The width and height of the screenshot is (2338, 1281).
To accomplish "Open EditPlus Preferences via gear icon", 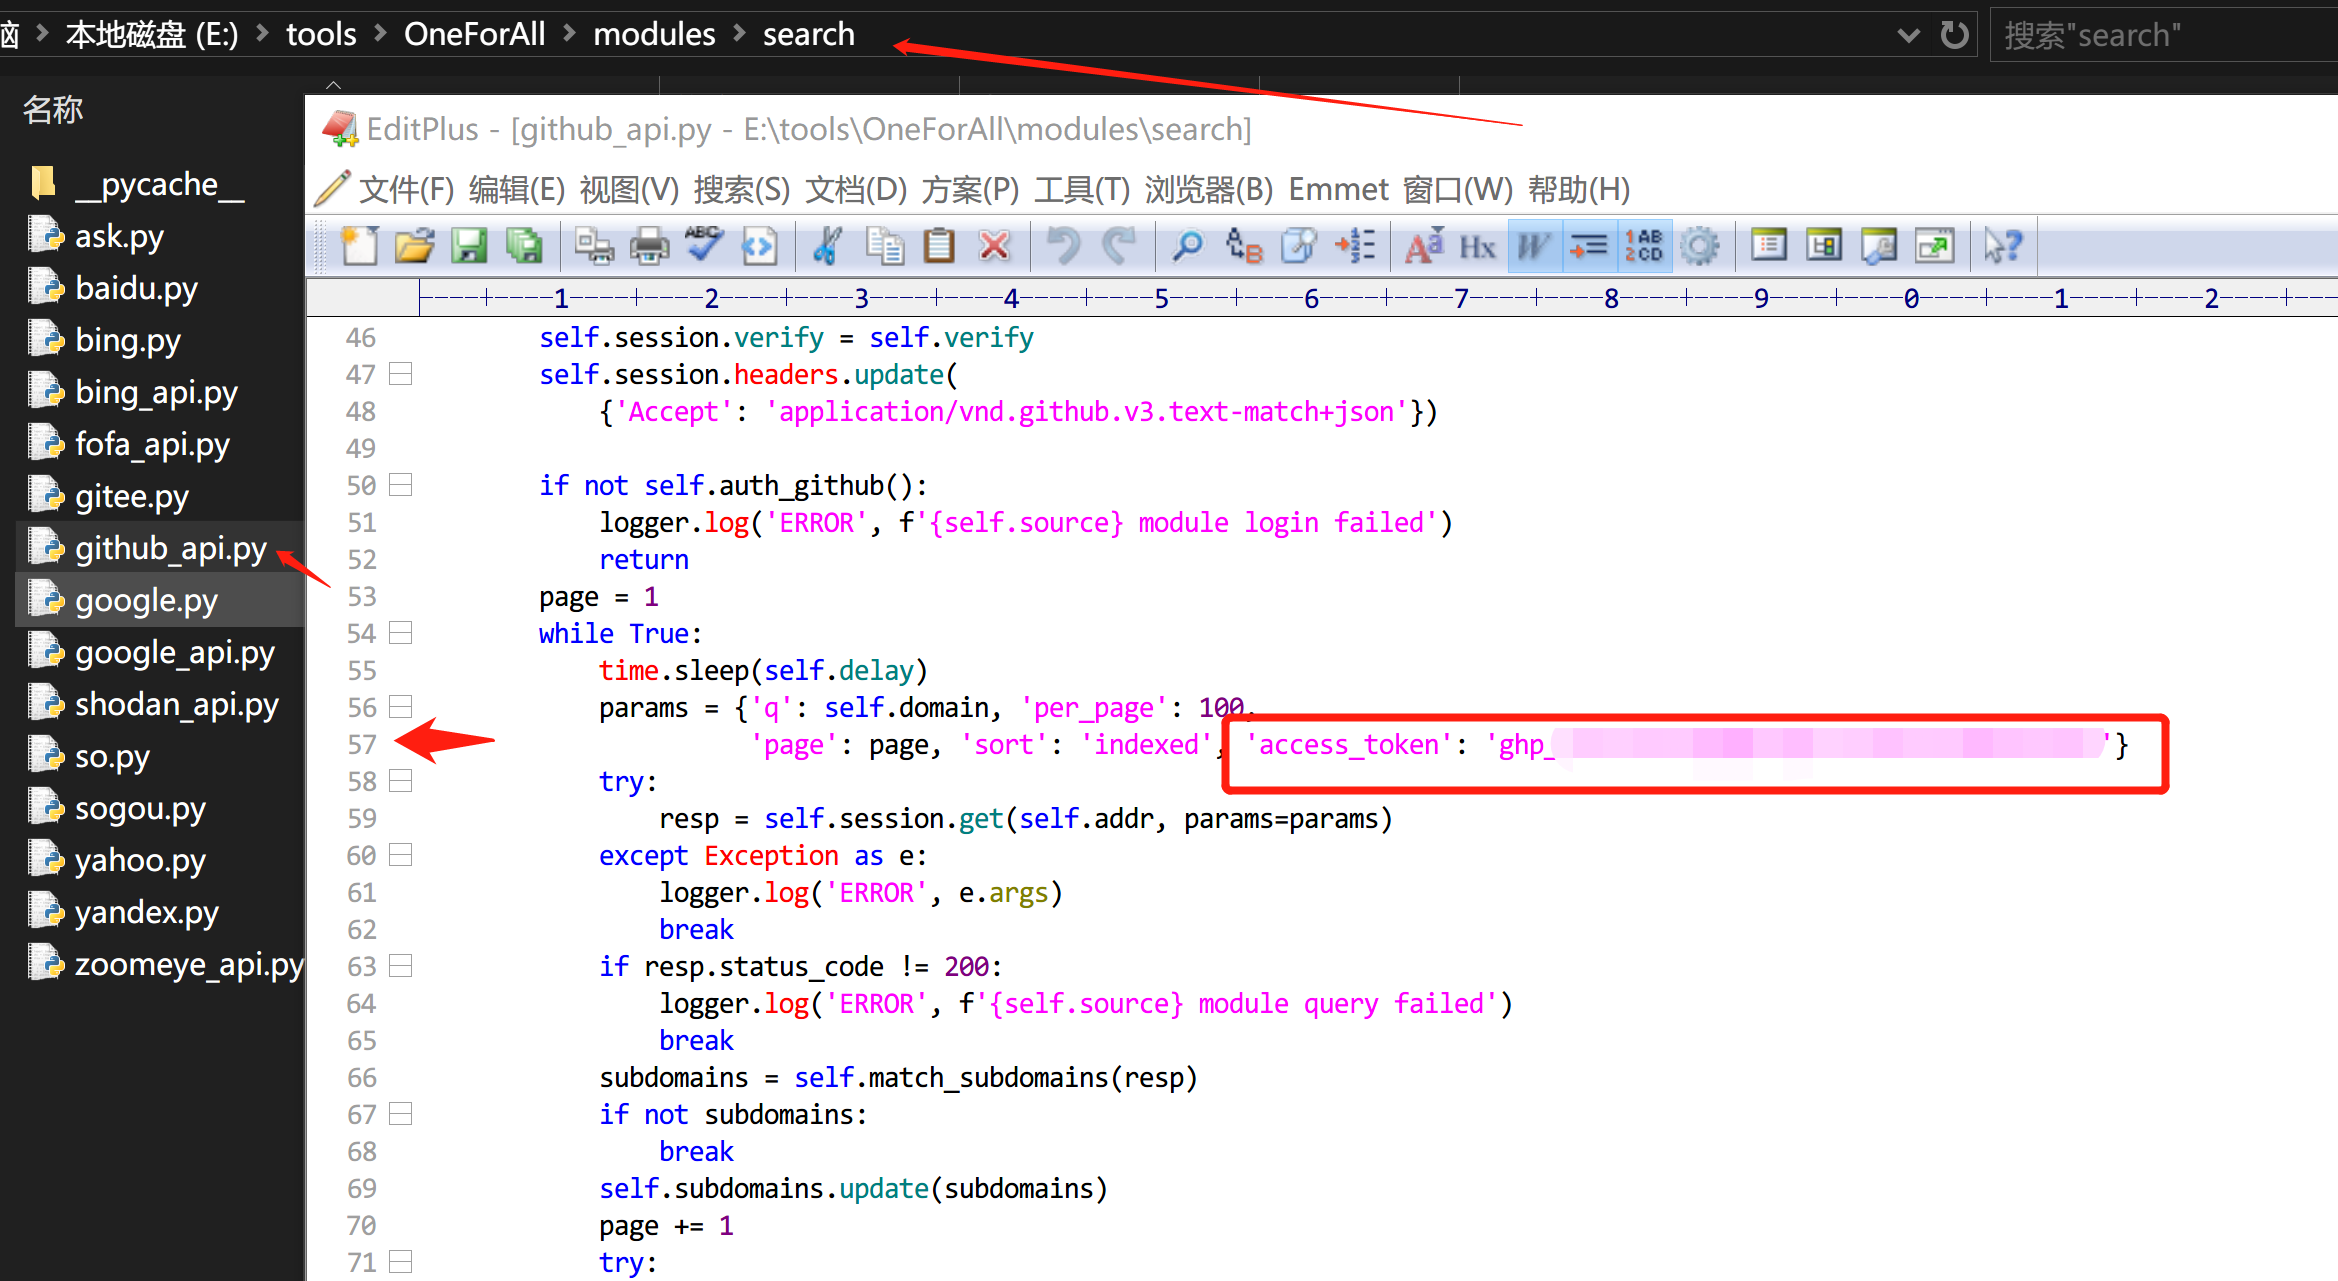I will point(1701,245).
